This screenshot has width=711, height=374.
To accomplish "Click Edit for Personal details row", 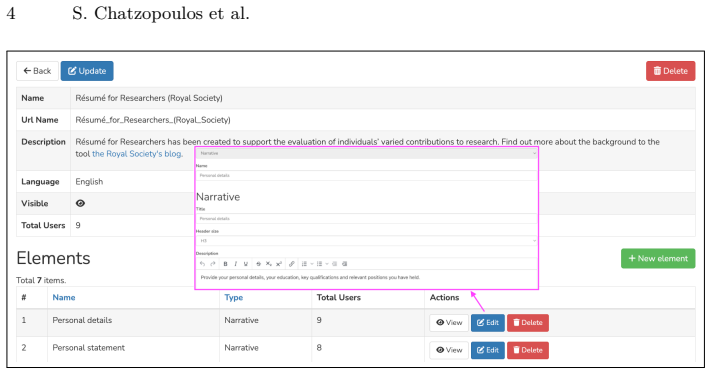I will pyautogui.click(x=487, y=323).
